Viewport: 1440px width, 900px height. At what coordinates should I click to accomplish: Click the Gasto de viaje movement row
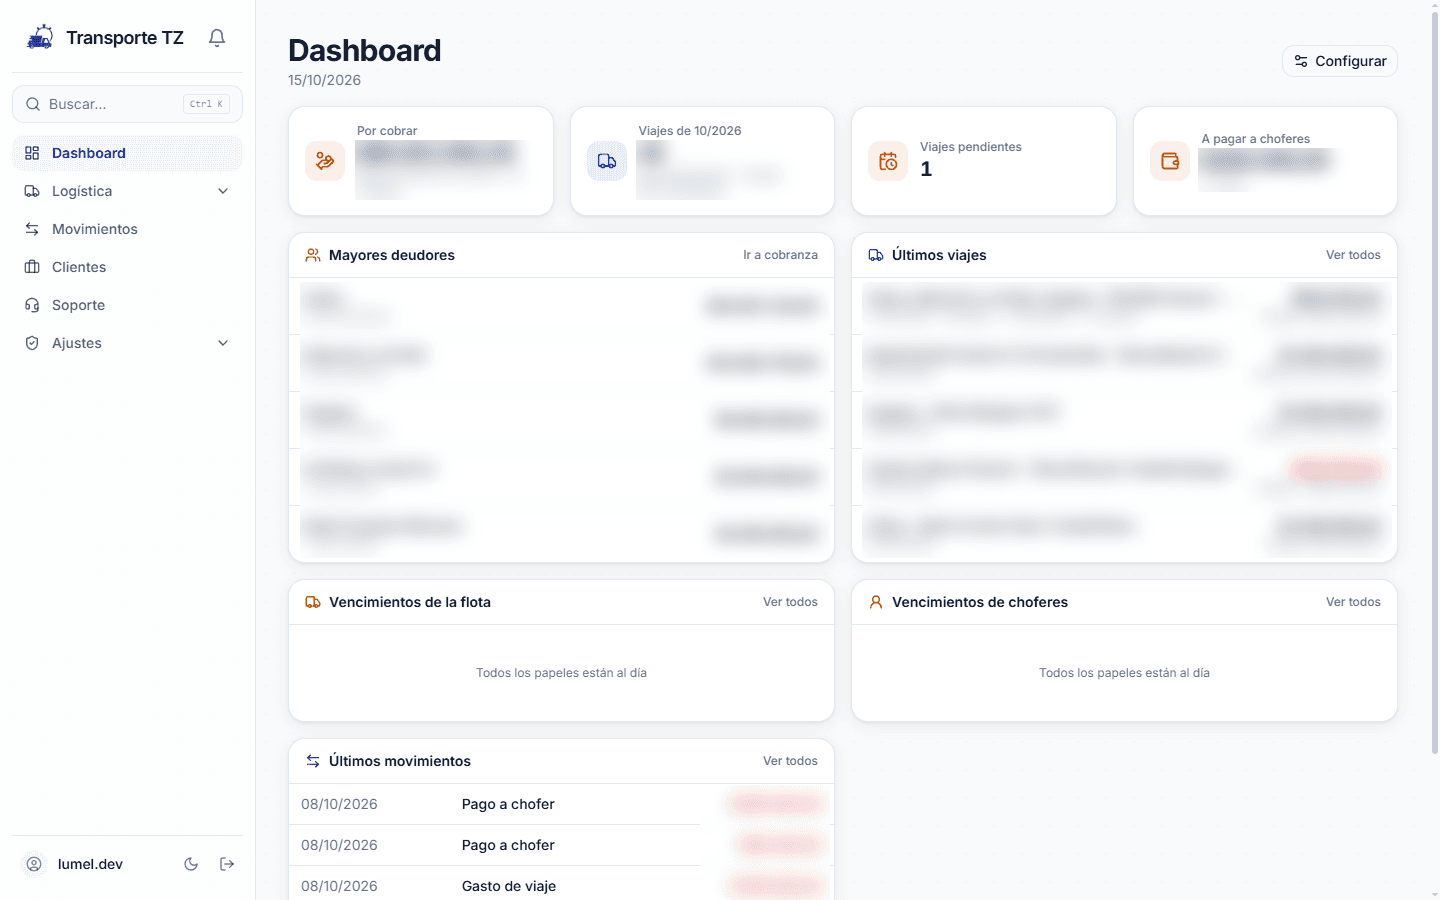pos(561,886)
